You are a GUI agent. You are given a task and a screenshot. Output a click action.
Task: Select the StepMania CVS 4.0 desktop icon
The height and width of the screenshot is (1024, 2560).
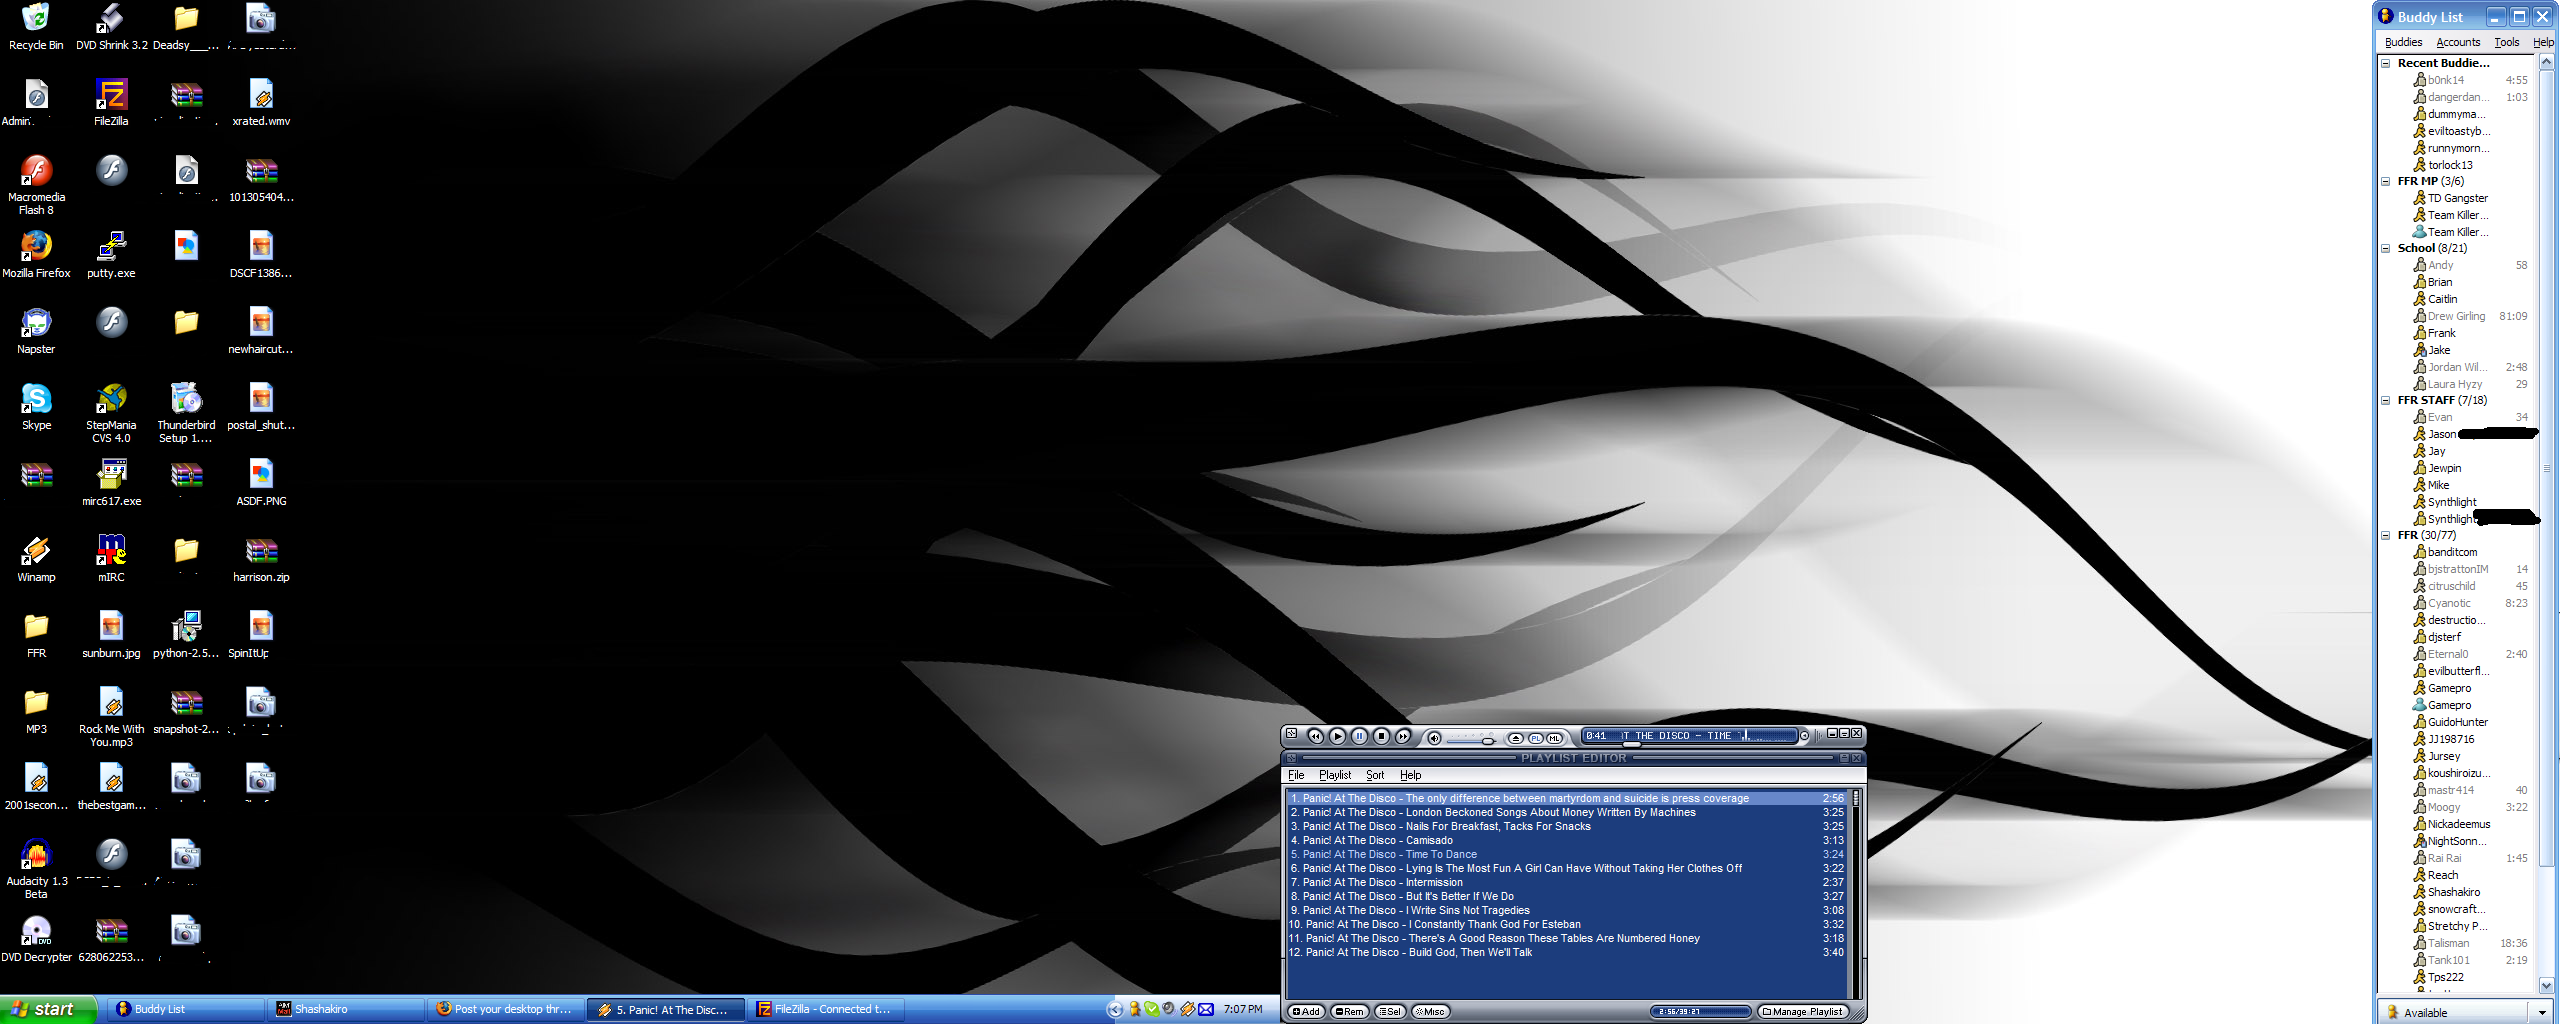(x=111, y=413)
